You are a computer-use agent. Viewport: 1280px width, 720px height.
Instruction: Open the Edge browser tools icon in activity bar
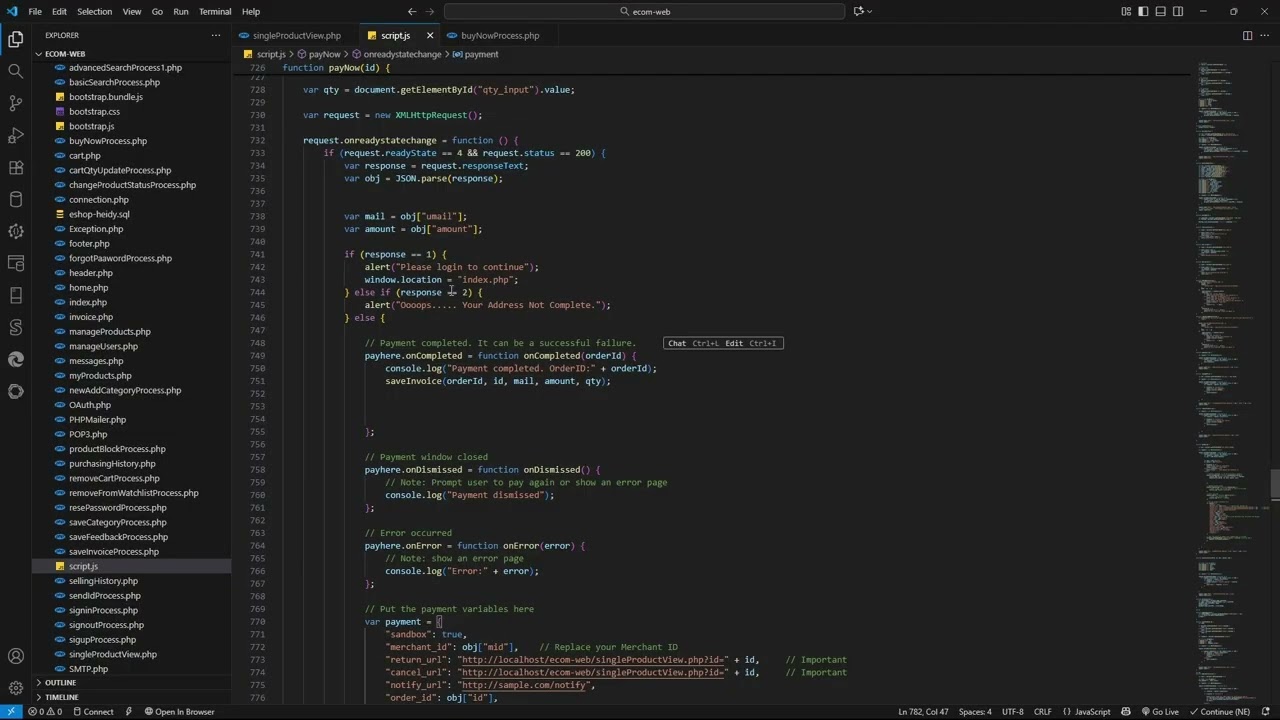(15, 359)
